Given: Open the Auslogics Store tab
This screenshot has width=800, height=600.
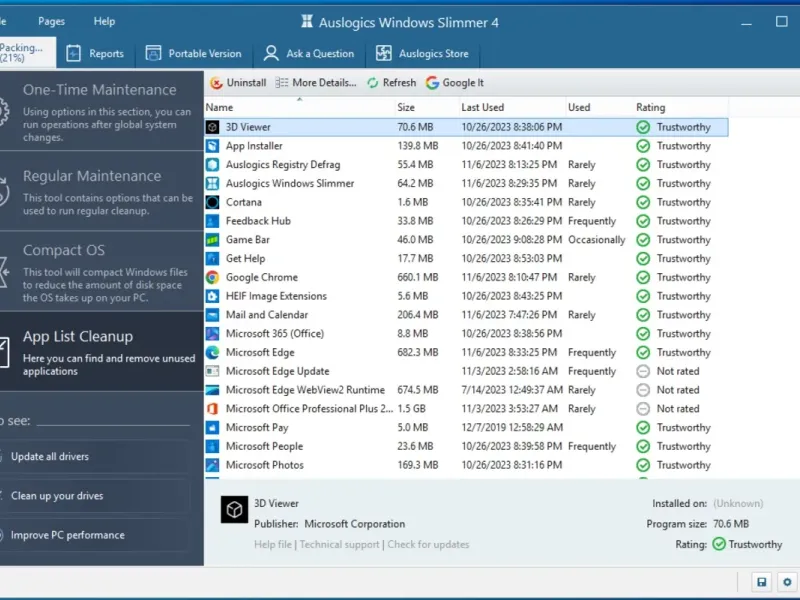Looking at the screenshot, I should [422, 54].
